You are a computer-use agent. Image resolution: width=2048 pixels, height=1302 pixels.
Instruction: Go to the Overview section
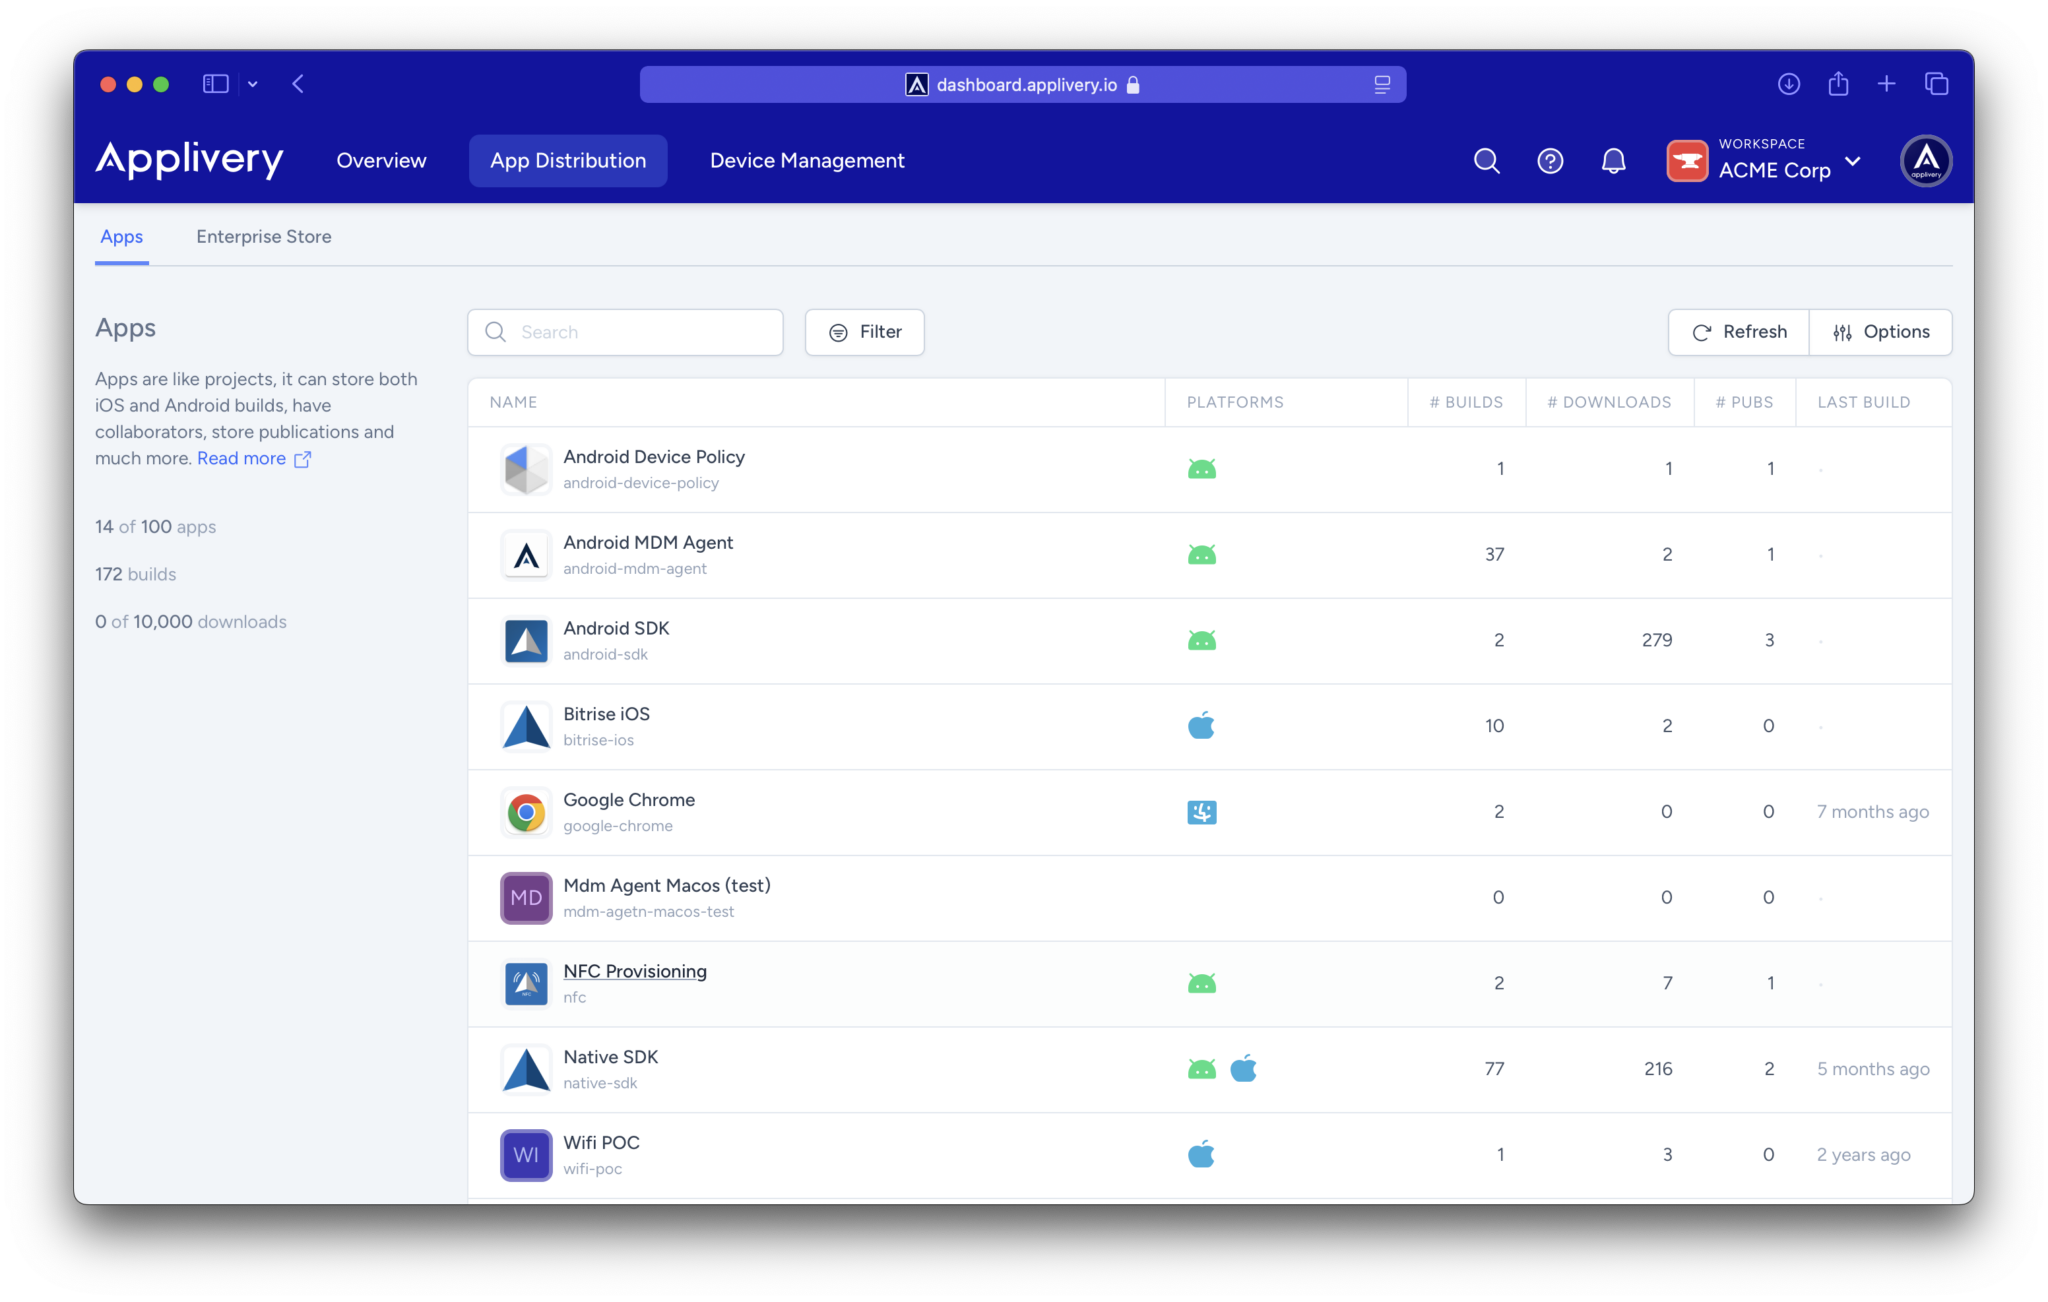coord(381,161)
